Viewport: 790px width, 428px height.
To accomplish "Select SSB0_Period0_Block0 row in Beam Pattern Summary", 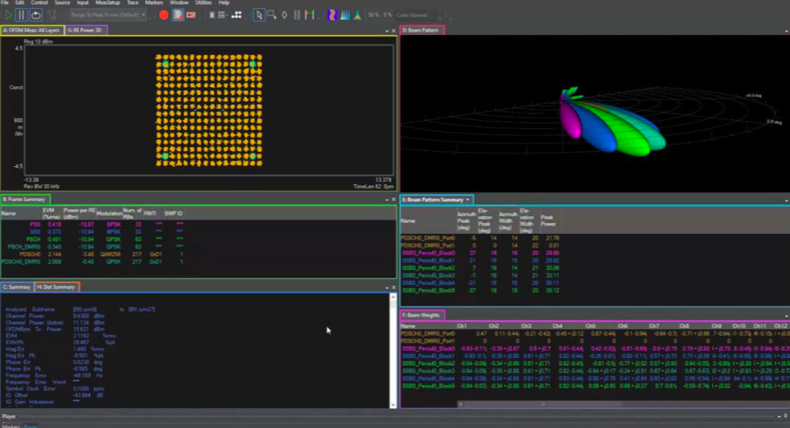I will [428, 253].
